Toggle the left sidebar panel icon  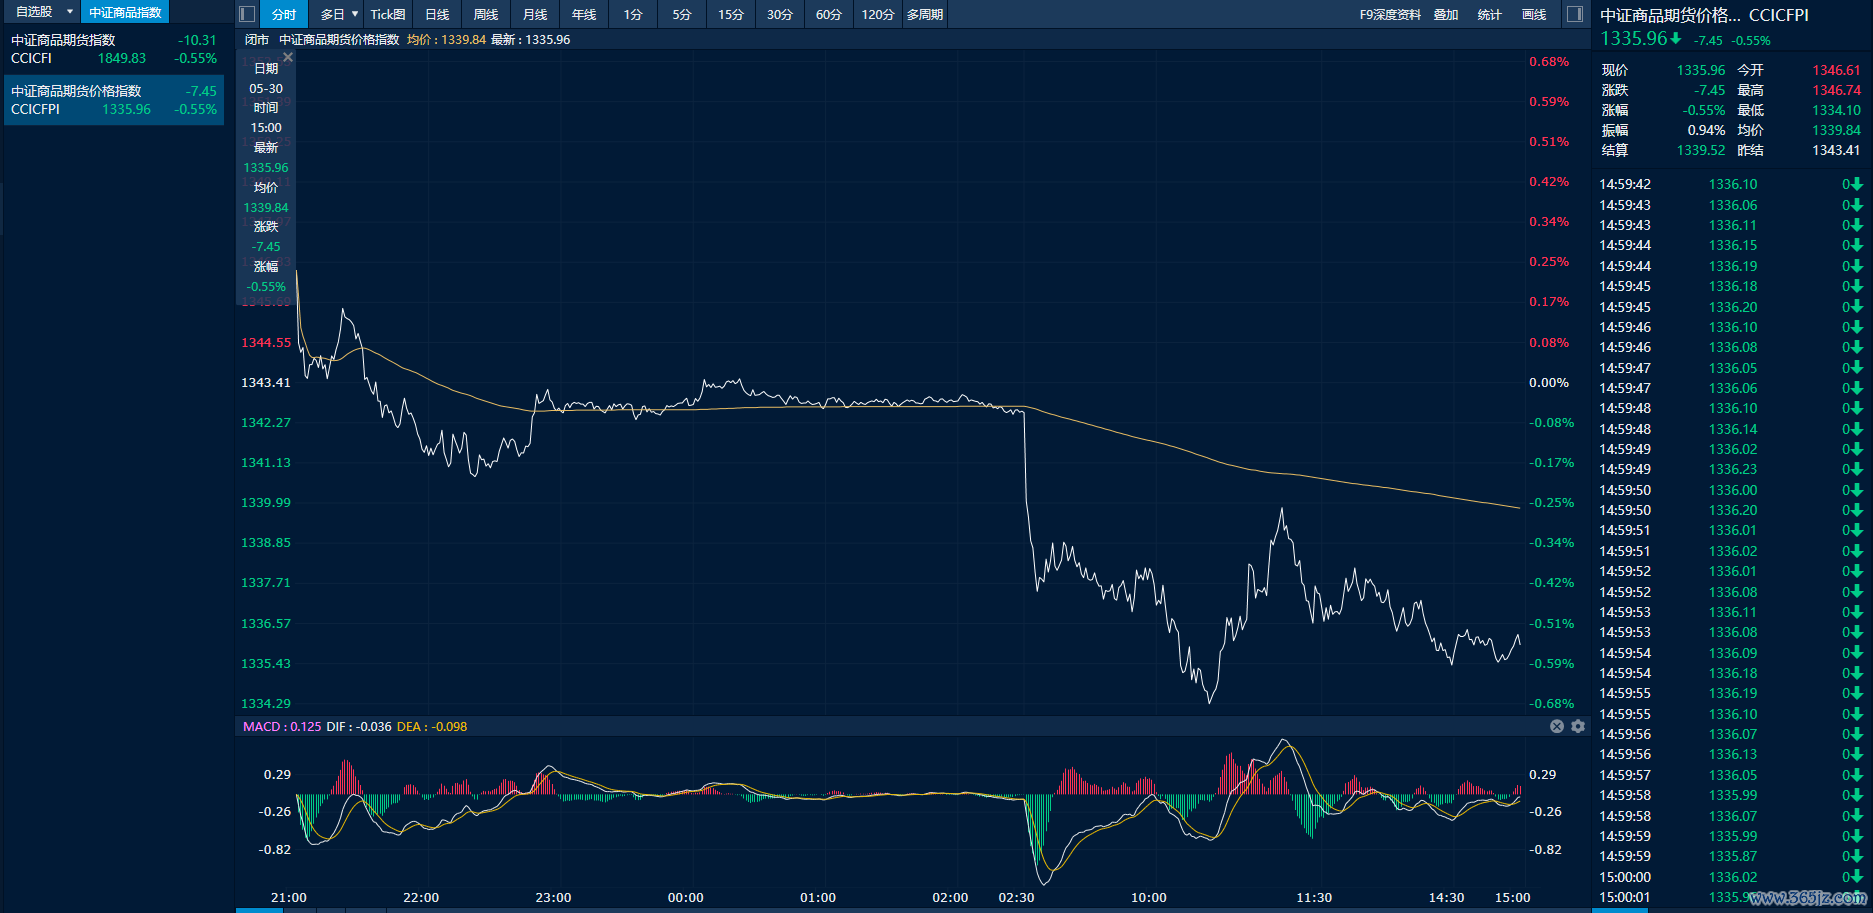point(247,14)
